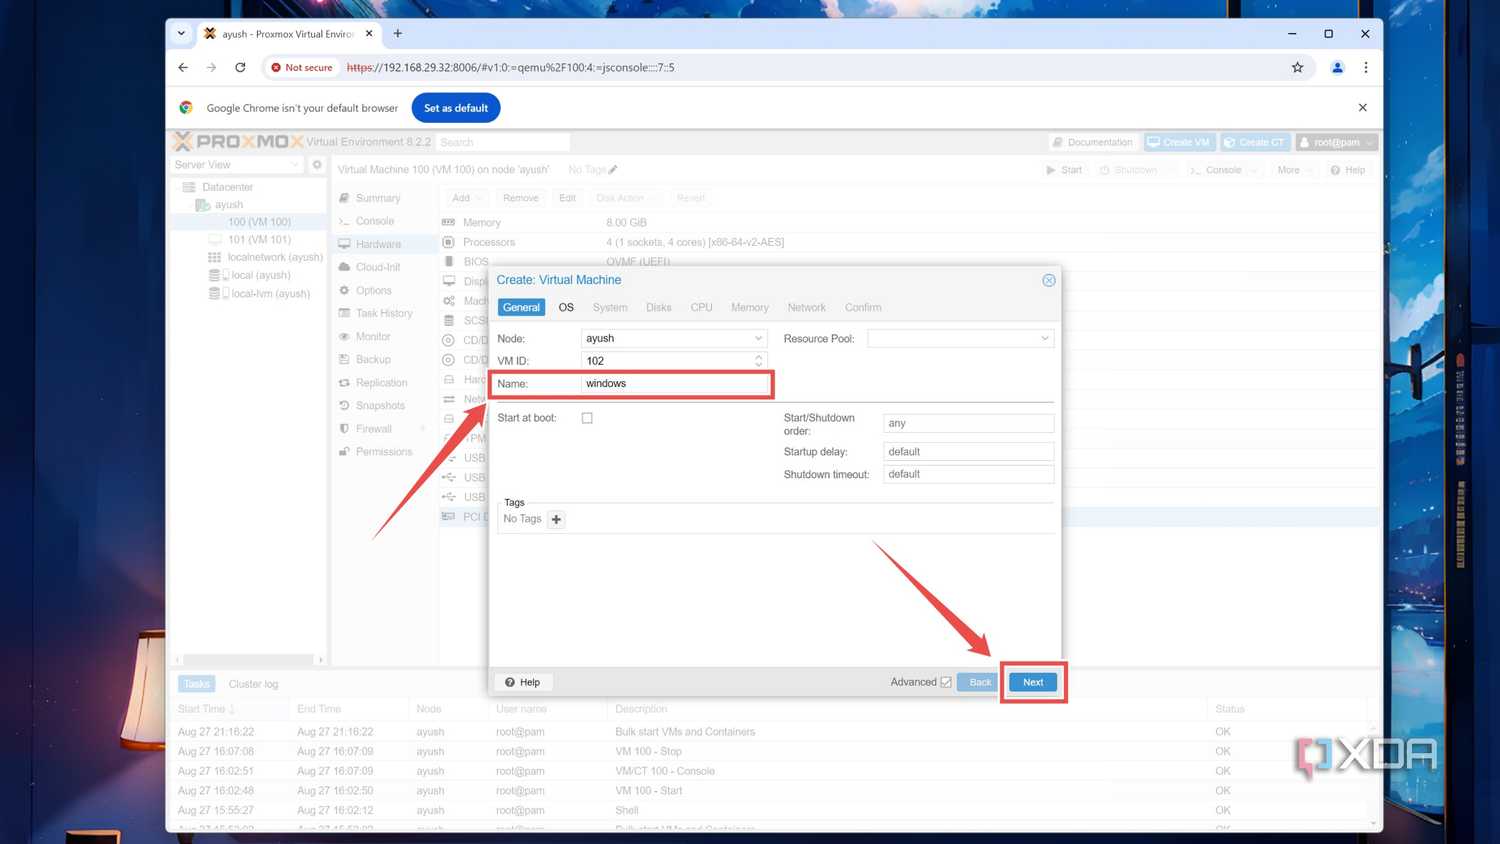Open the root@pam user menu

pyautogui.click(x=1336, y=142)
